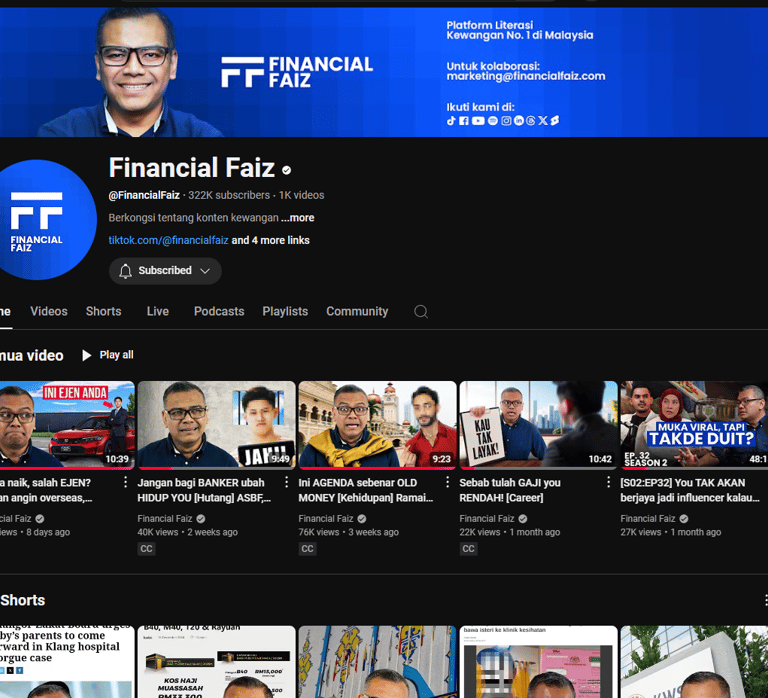
Task: Open the 'bawa isteri ke klinik kesihatan' short
Action: point(539,662)
